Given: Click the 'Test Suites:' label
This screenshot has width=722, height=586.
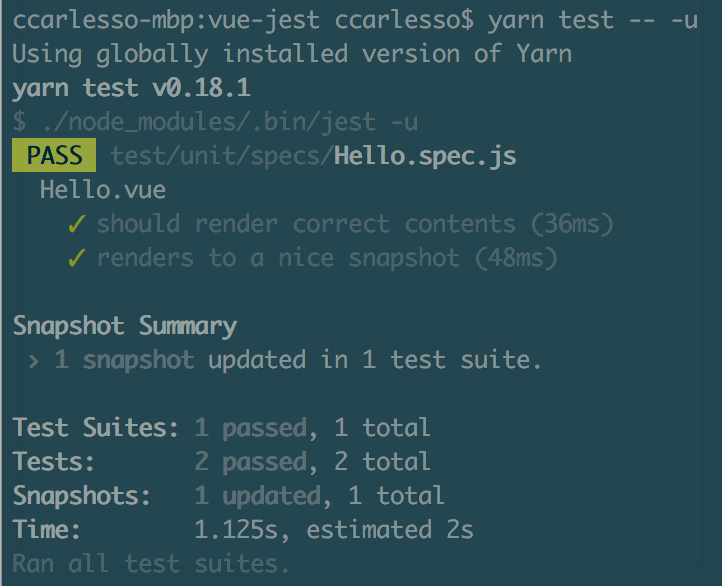Looking at the screenshot, I should pos(96,428).
